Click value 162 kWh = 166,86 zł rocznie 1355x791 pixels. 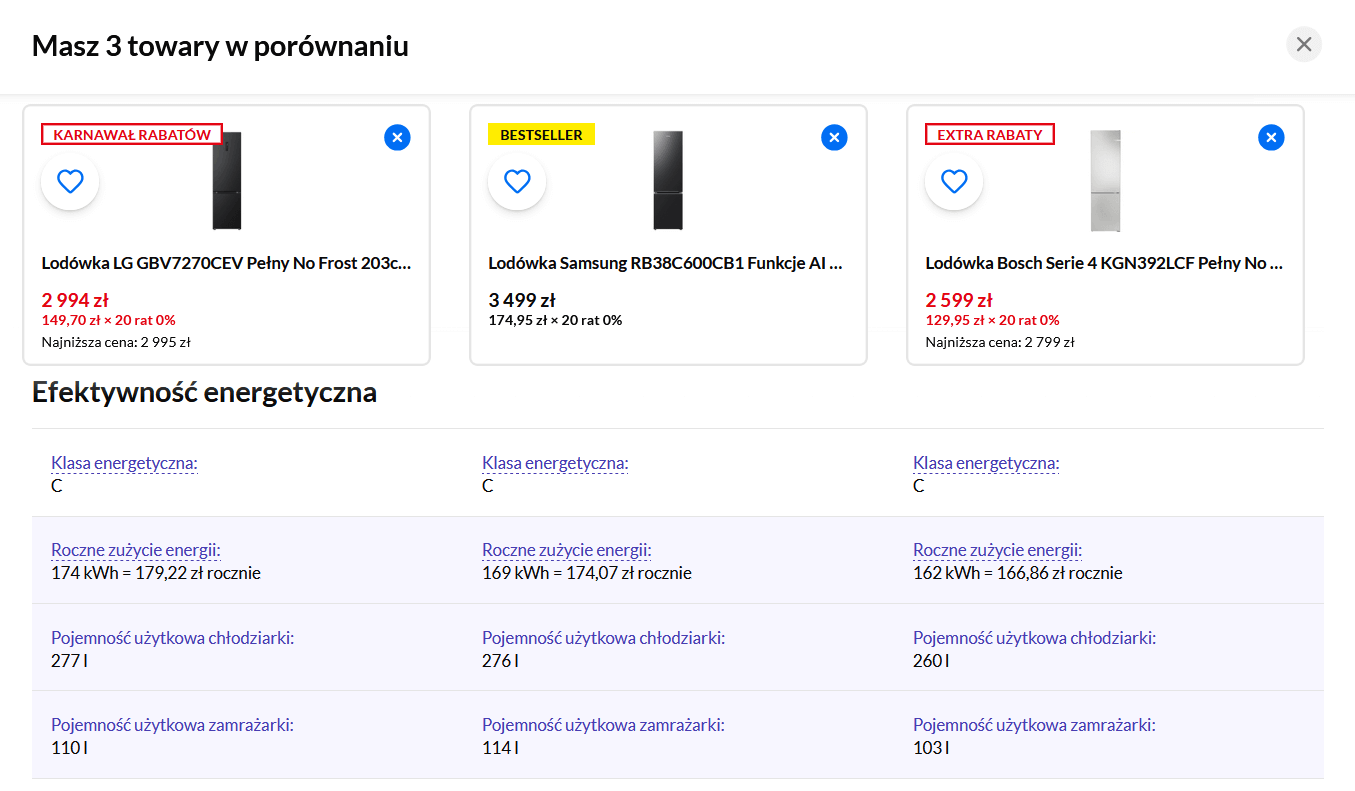1018,573
